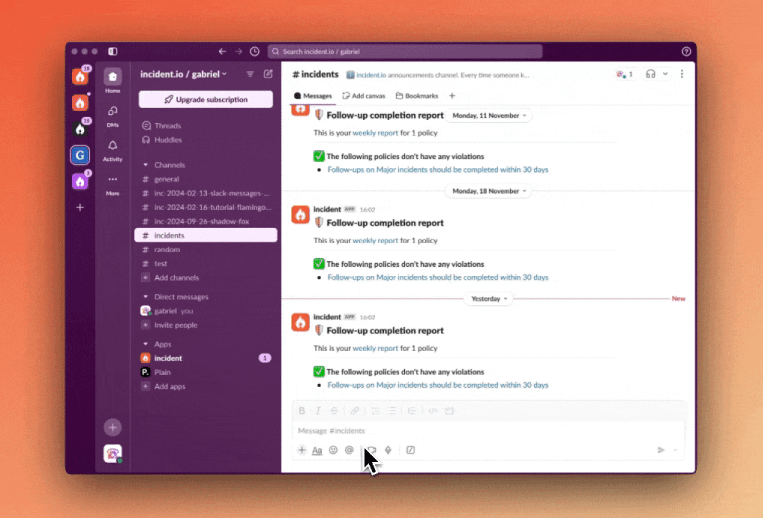Open history clock icon
763x518 pixels.
[254, 51]
